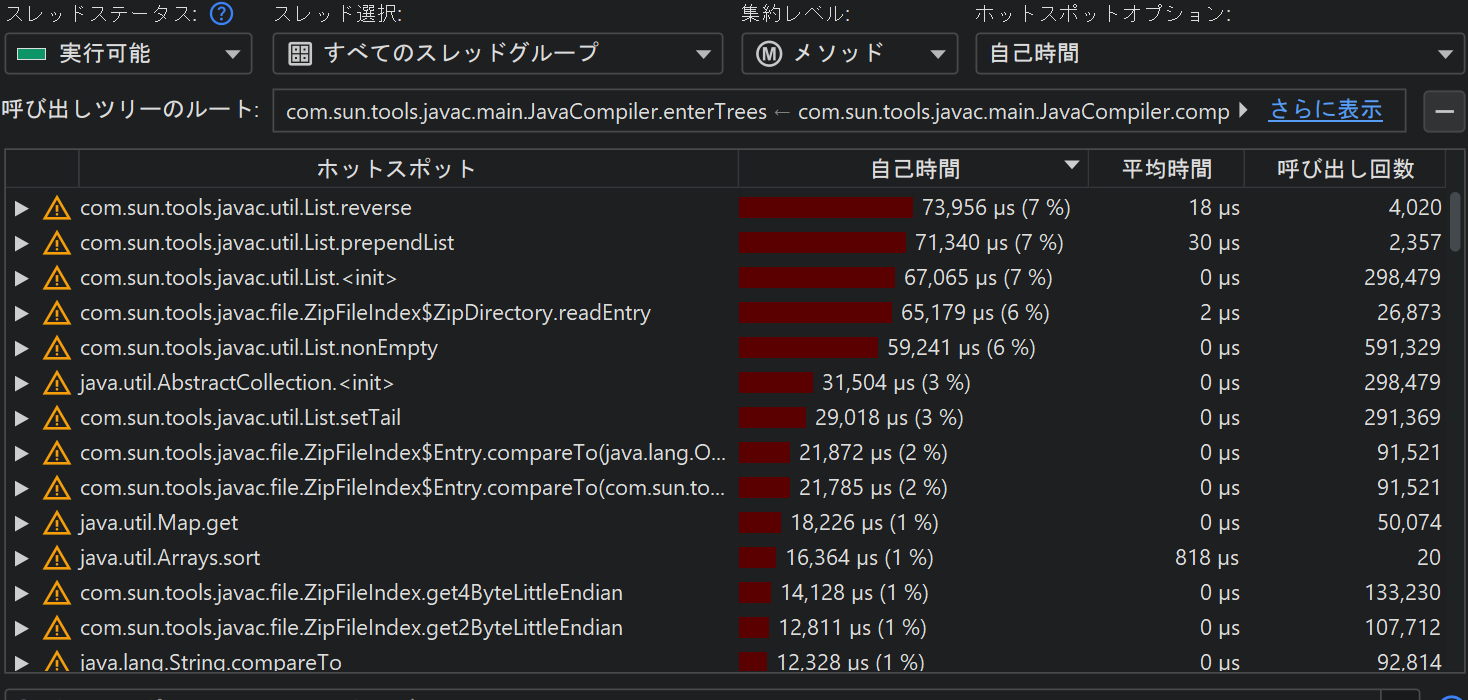Click warning icon next to List.prependList
1468x700 pixels.
(56, 243)
